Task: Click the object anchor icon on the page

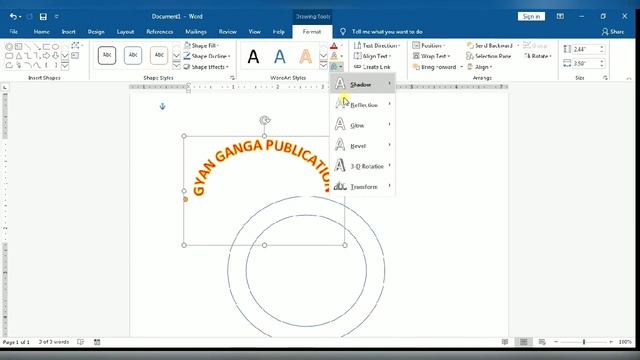Action: coord(162,106)
